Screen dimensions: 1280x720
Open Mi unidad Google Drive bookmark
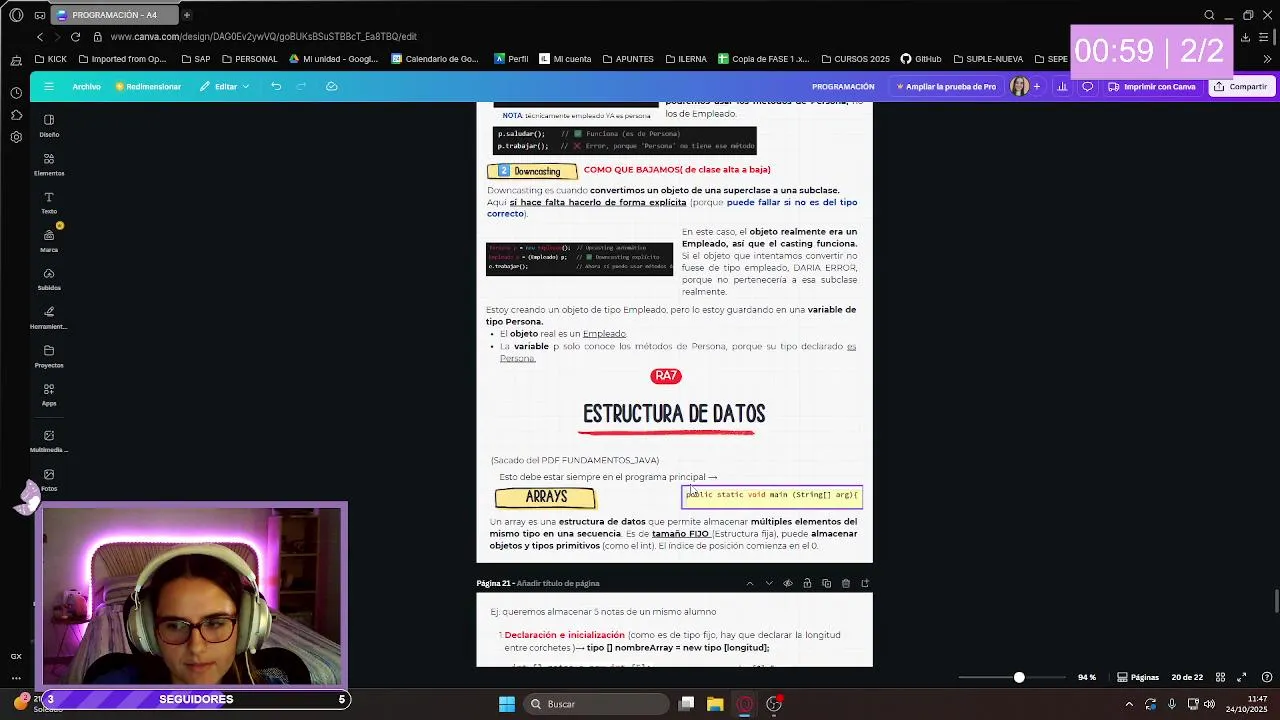pos(333,59)
